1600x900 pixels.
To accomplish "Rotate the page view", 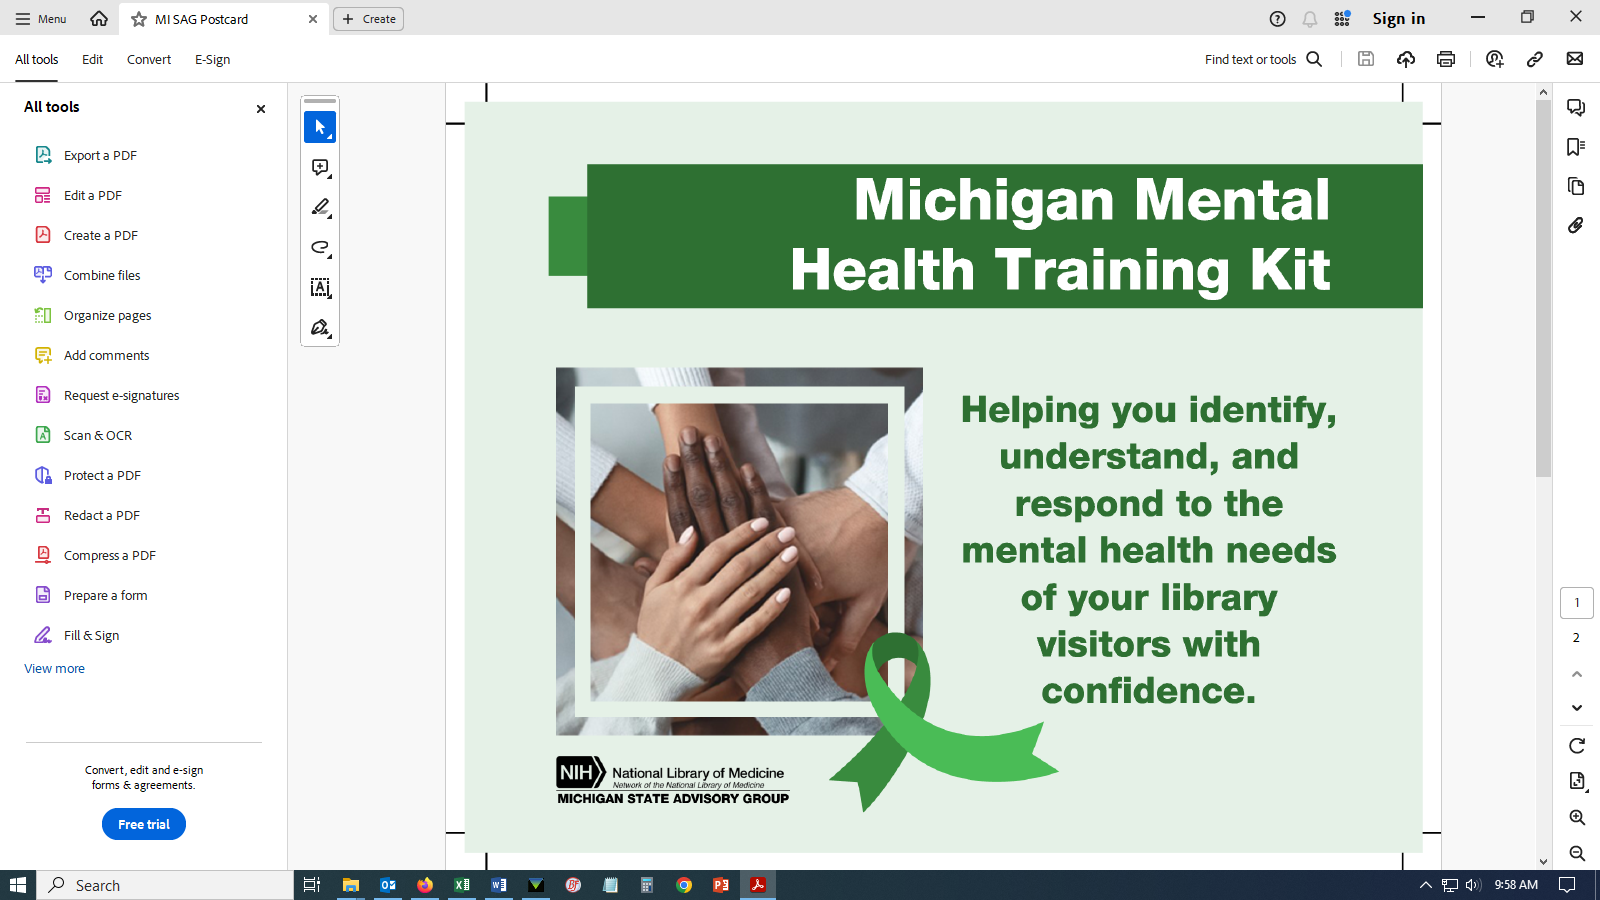I will [1577, 746].
